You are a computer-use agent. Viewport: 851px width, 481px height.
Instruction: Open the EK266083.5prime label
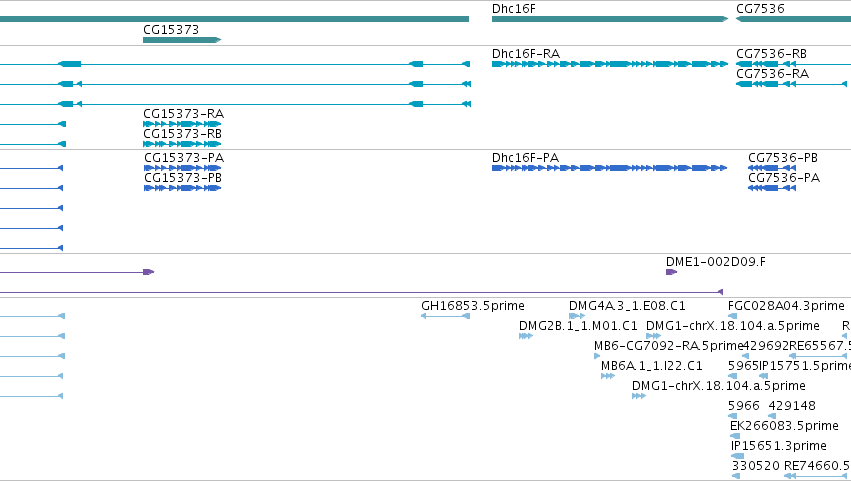784,426
